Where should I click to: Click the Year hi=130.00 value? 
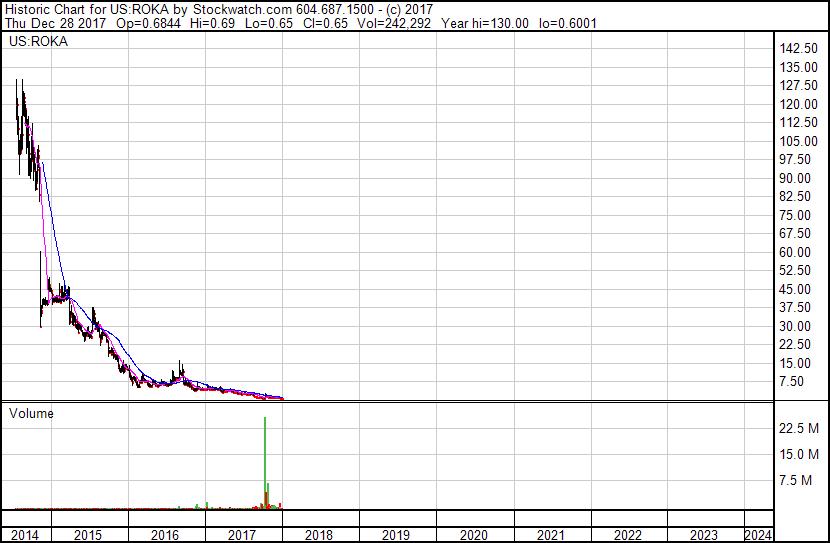pyautogui.click(x=485, y=24)
